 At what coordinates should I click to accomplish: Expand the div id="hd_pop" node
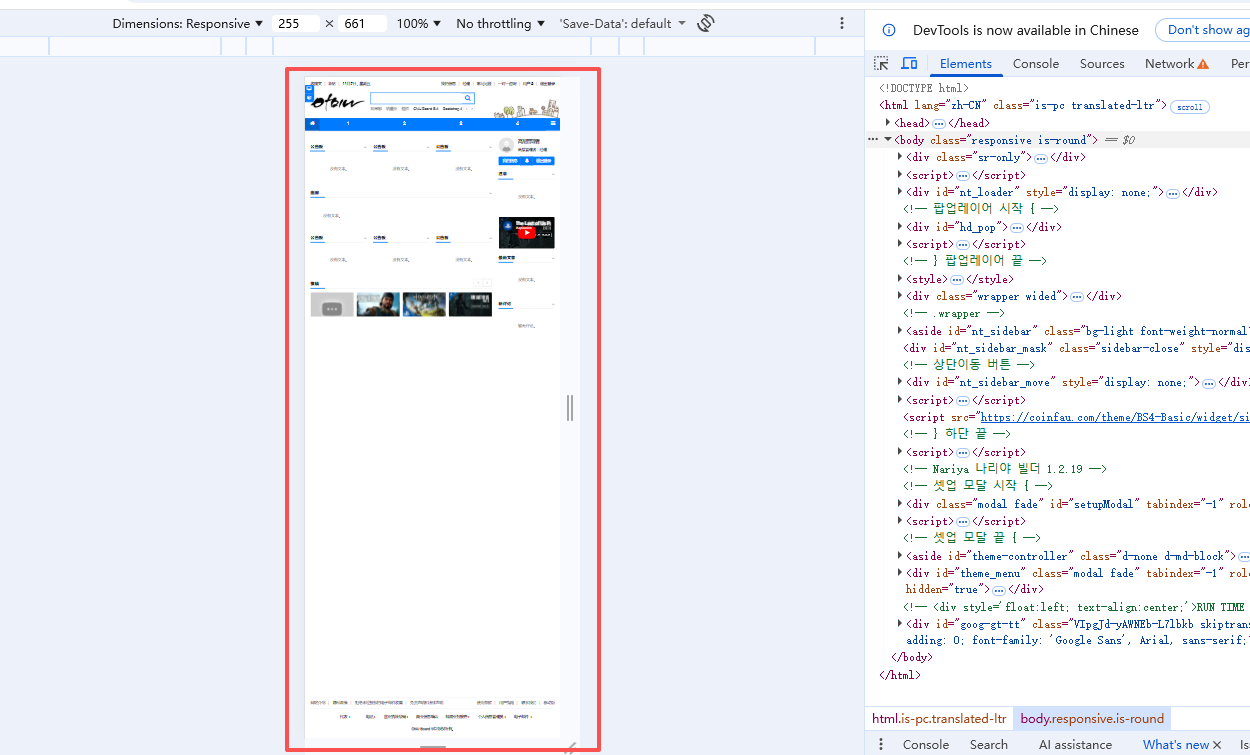[900, 227]
